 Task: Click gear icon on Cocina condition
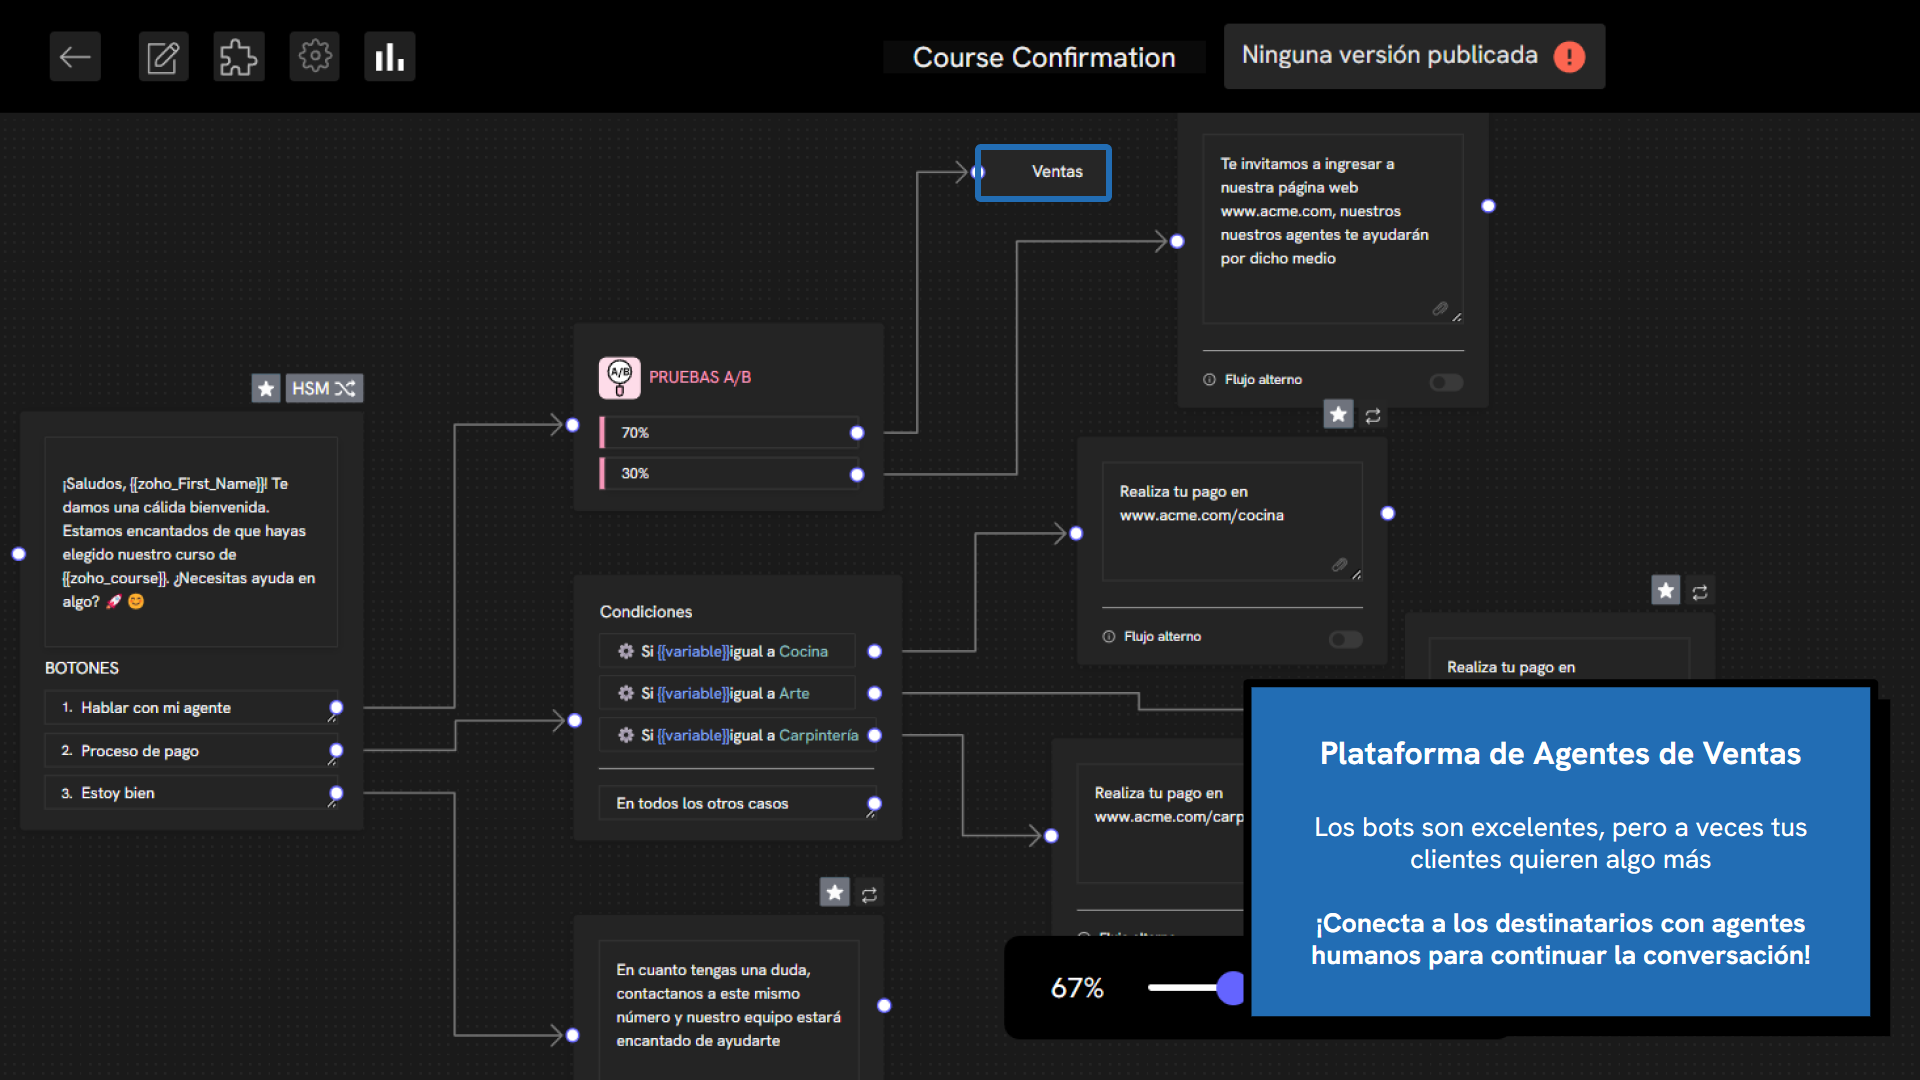[x=626, y=651]
